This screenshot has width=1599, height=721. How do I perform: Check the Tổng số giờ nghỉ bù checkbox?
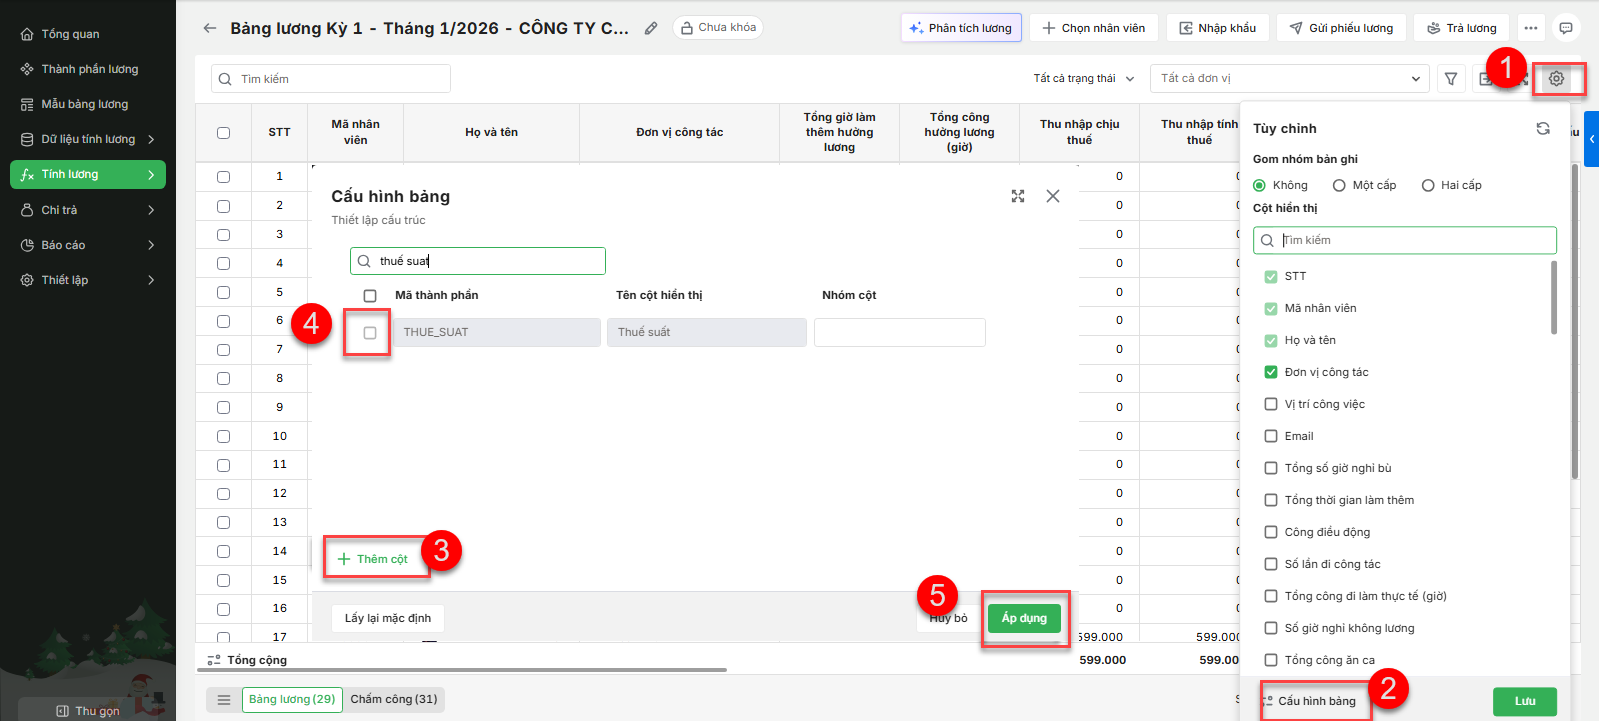tap(1271, 468)
